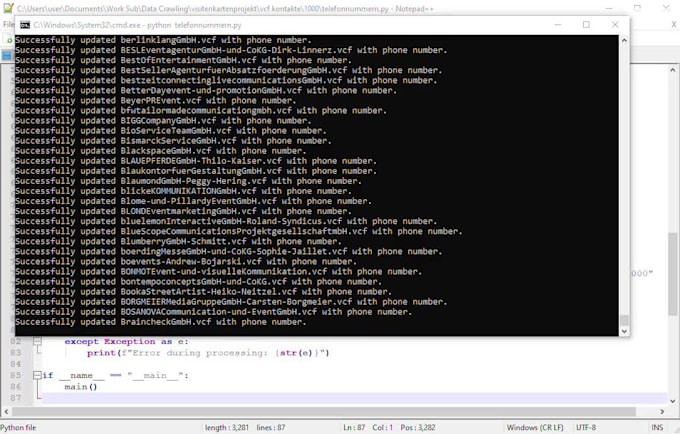Screen dimensions: 680x434
Task: Click the cmd.exe title text 'python telefonnummern.py'
Action: pyautogui.click(x=195, y=25)
